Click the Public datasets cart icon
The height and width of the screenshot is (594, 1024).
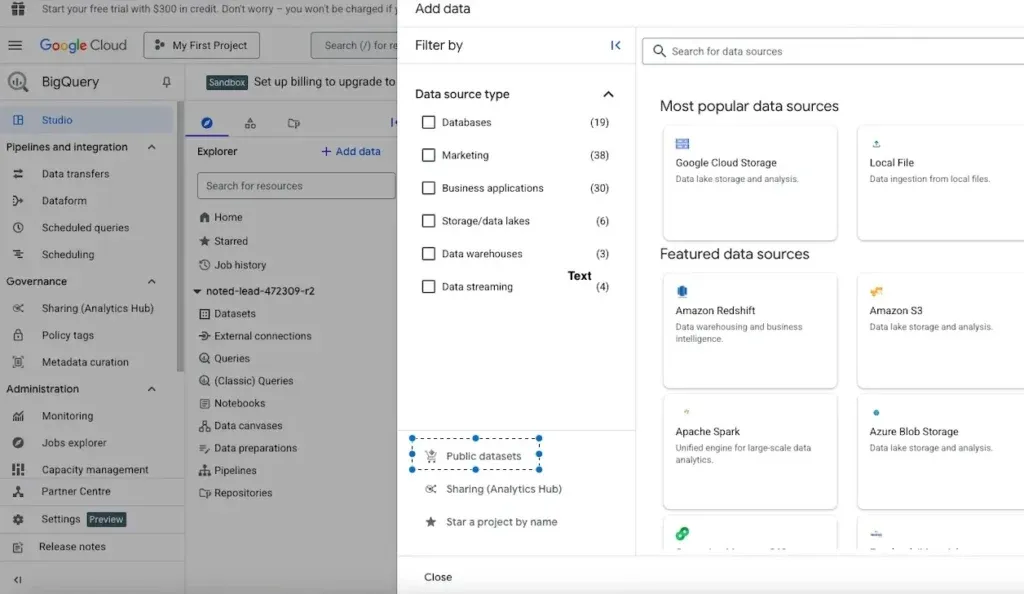point(431,456)
